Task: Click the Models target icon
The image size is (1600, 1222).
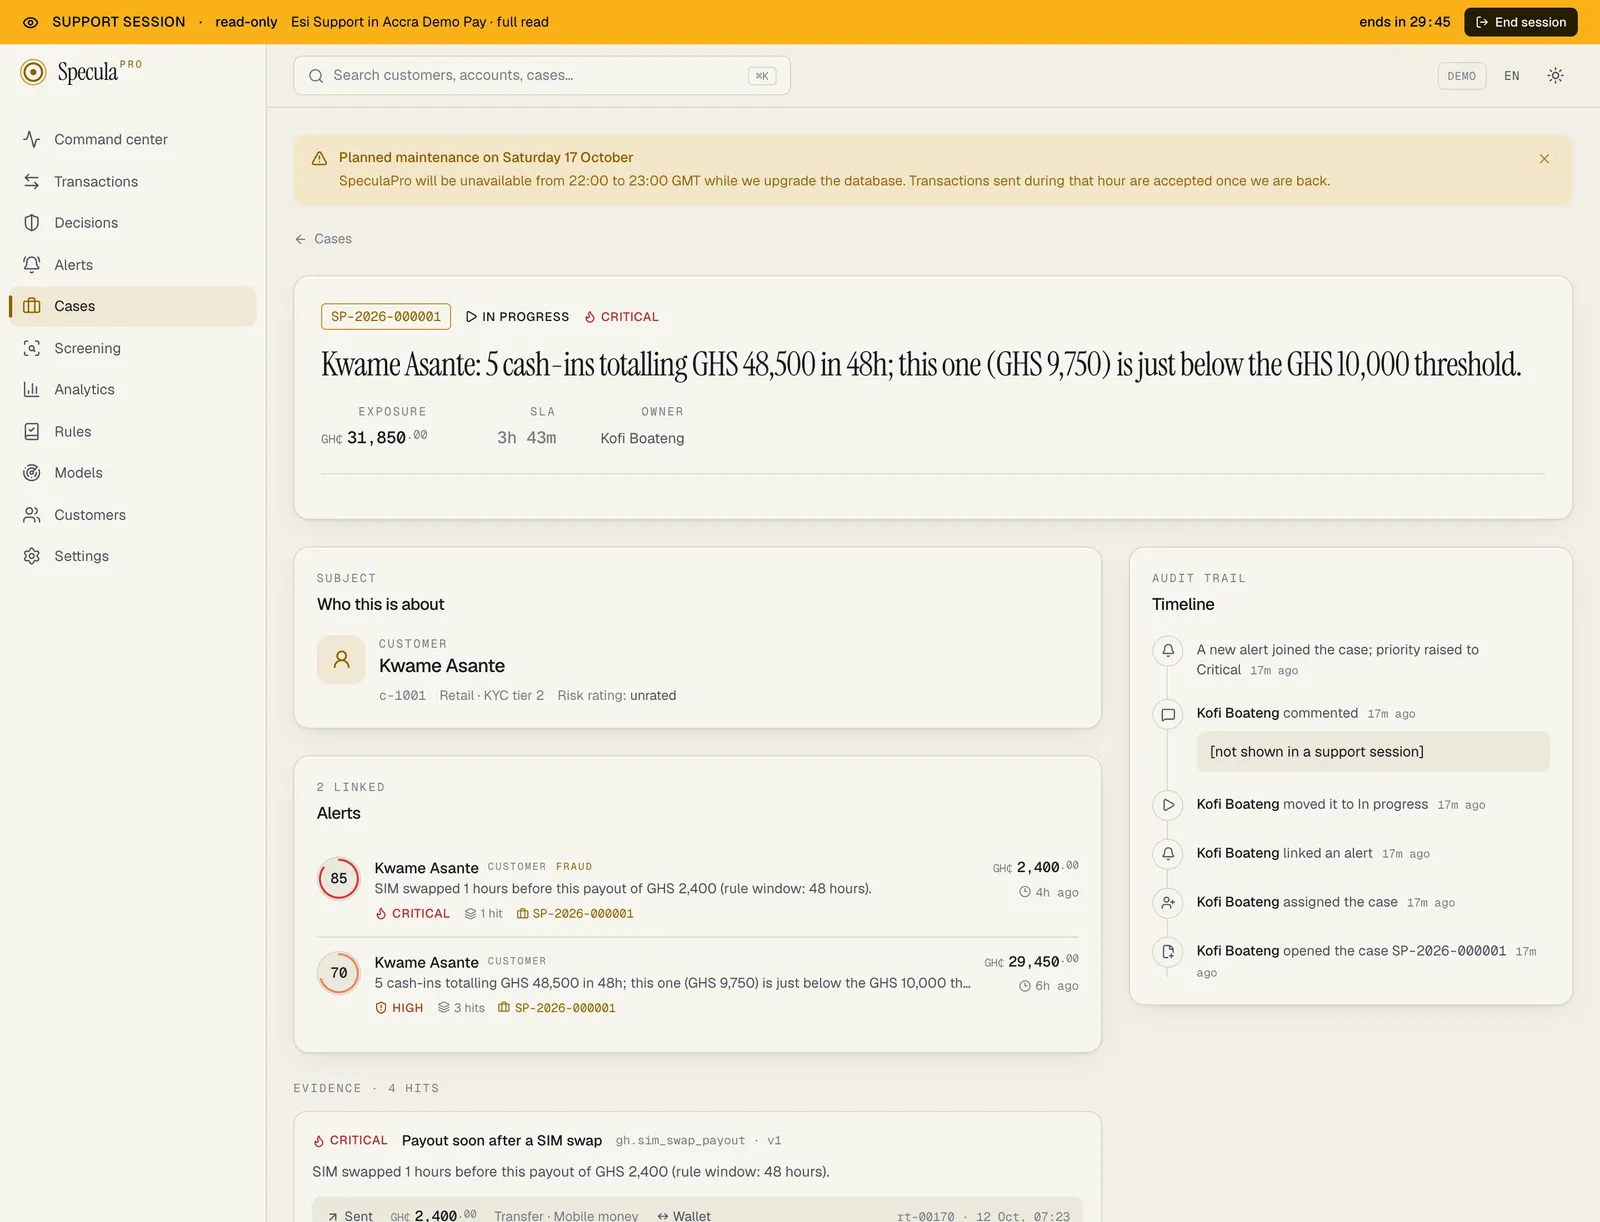Action: (32, 473)
